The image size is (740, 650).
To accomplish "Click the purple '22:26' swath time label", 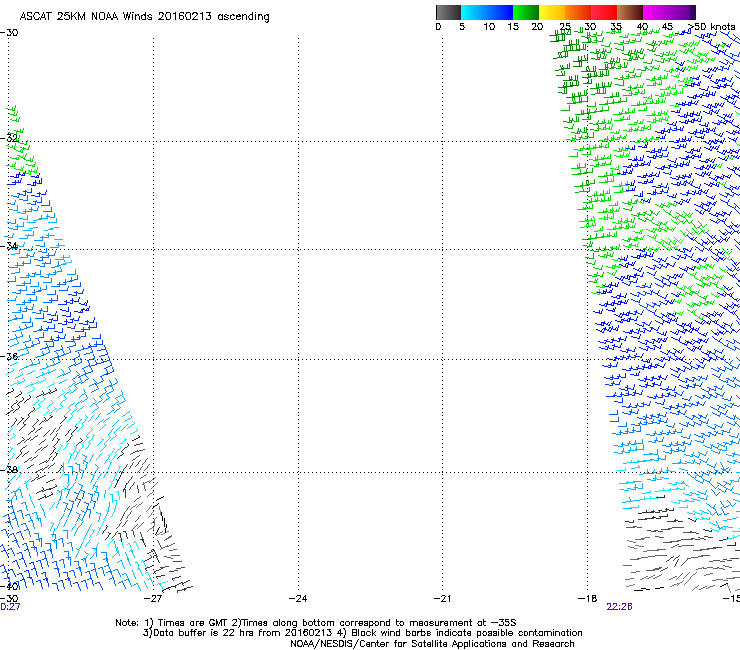I will pos(619,607).
